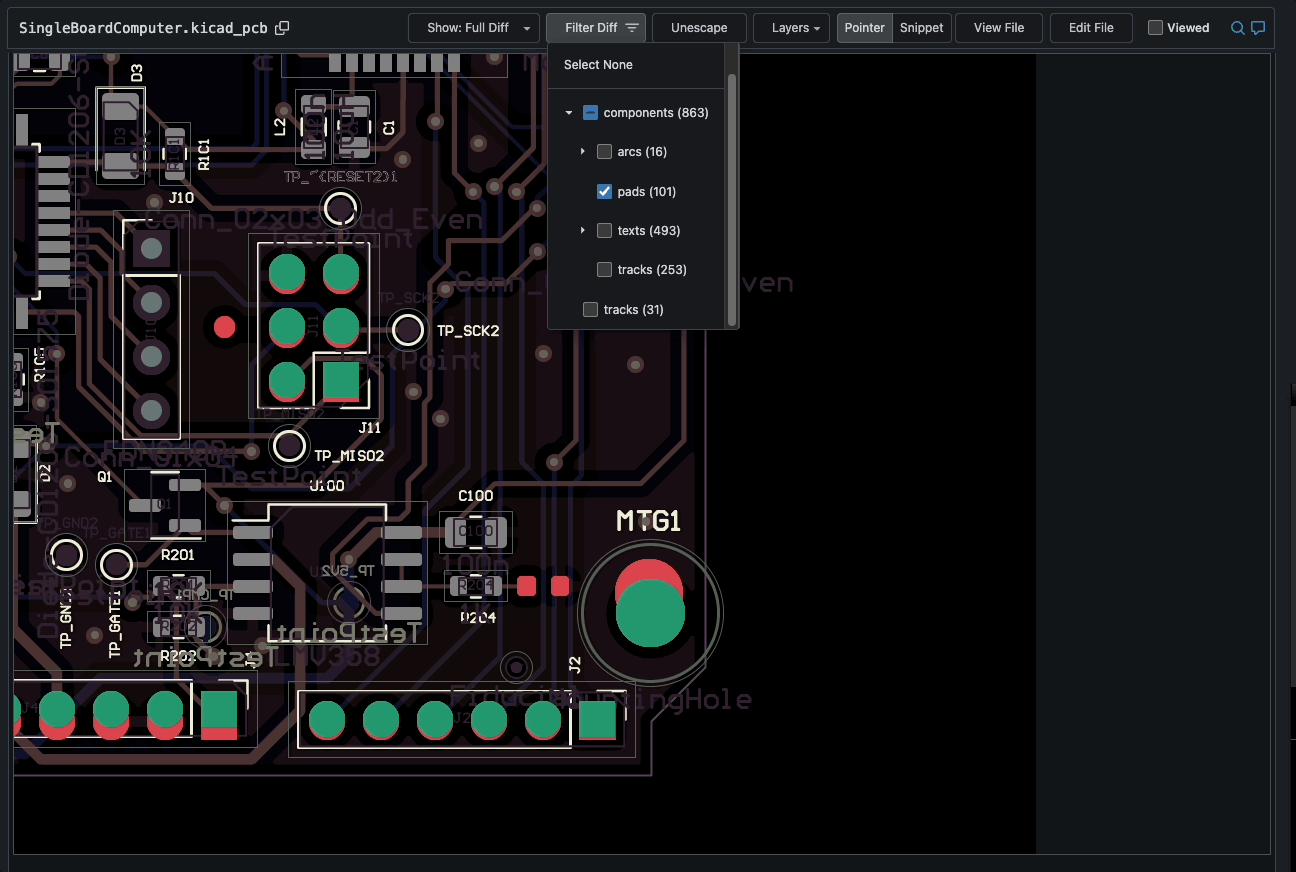
Task: Switch to the Snippet tab
Action: pyautogui.click(x=921, y=27)
